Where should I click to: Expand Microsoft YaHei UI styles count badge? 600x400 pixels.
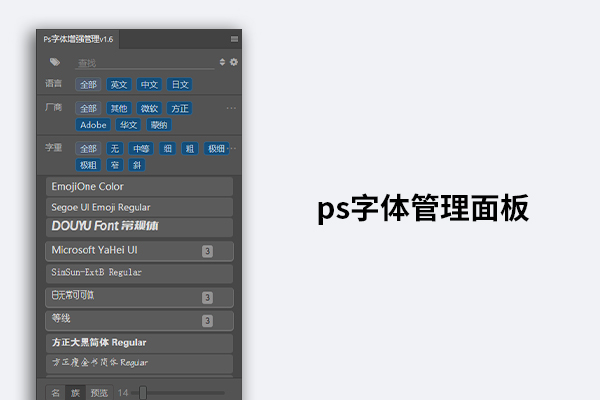[x=207, y=251]
